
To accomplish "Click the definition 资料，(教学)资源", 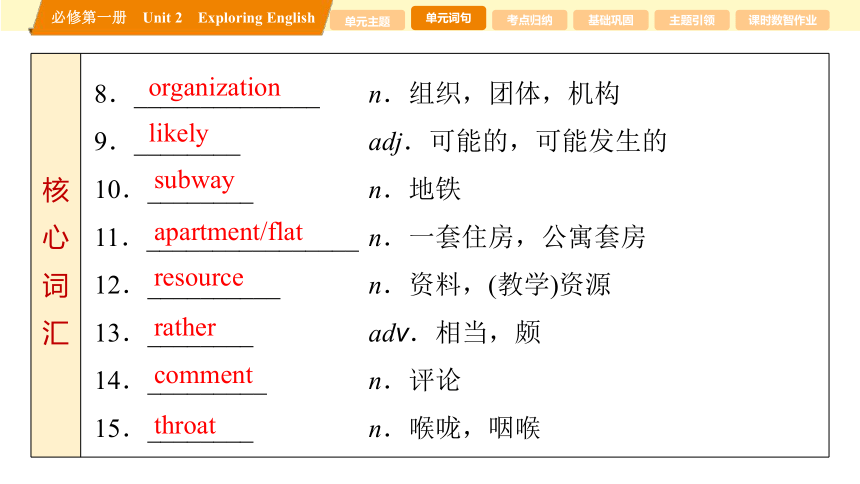I will pos(510,285).
